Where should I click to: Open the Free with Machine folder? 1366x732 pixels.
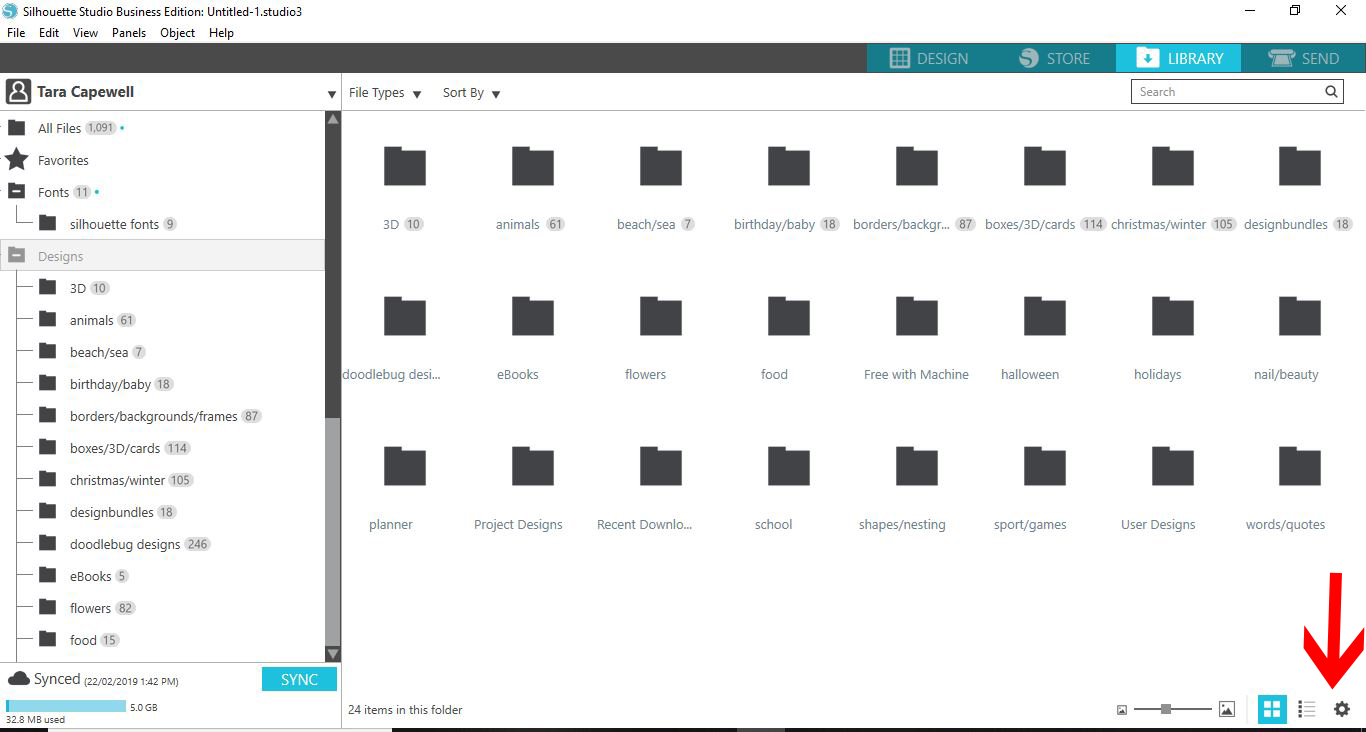917,316
